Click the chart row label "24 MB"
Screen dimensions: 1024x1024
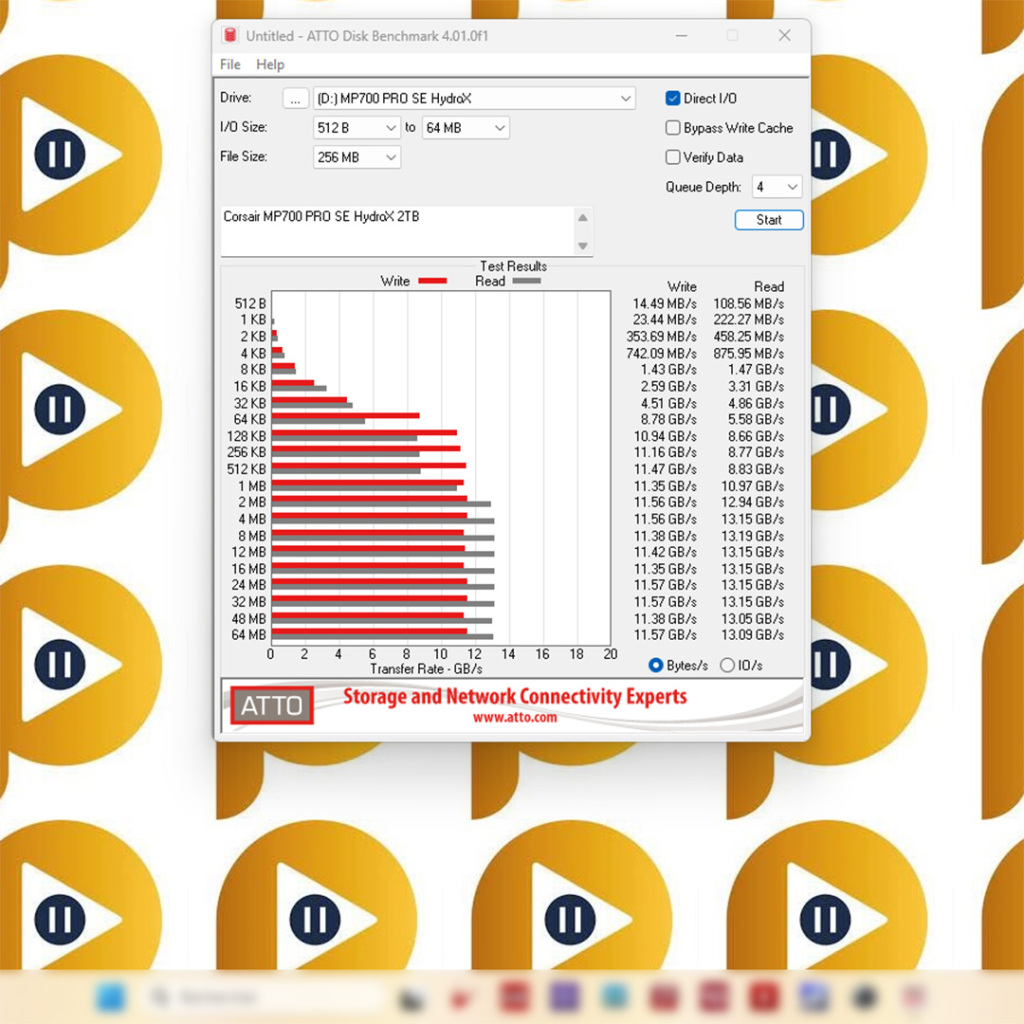pyautogui.click(x=248, y=585)
